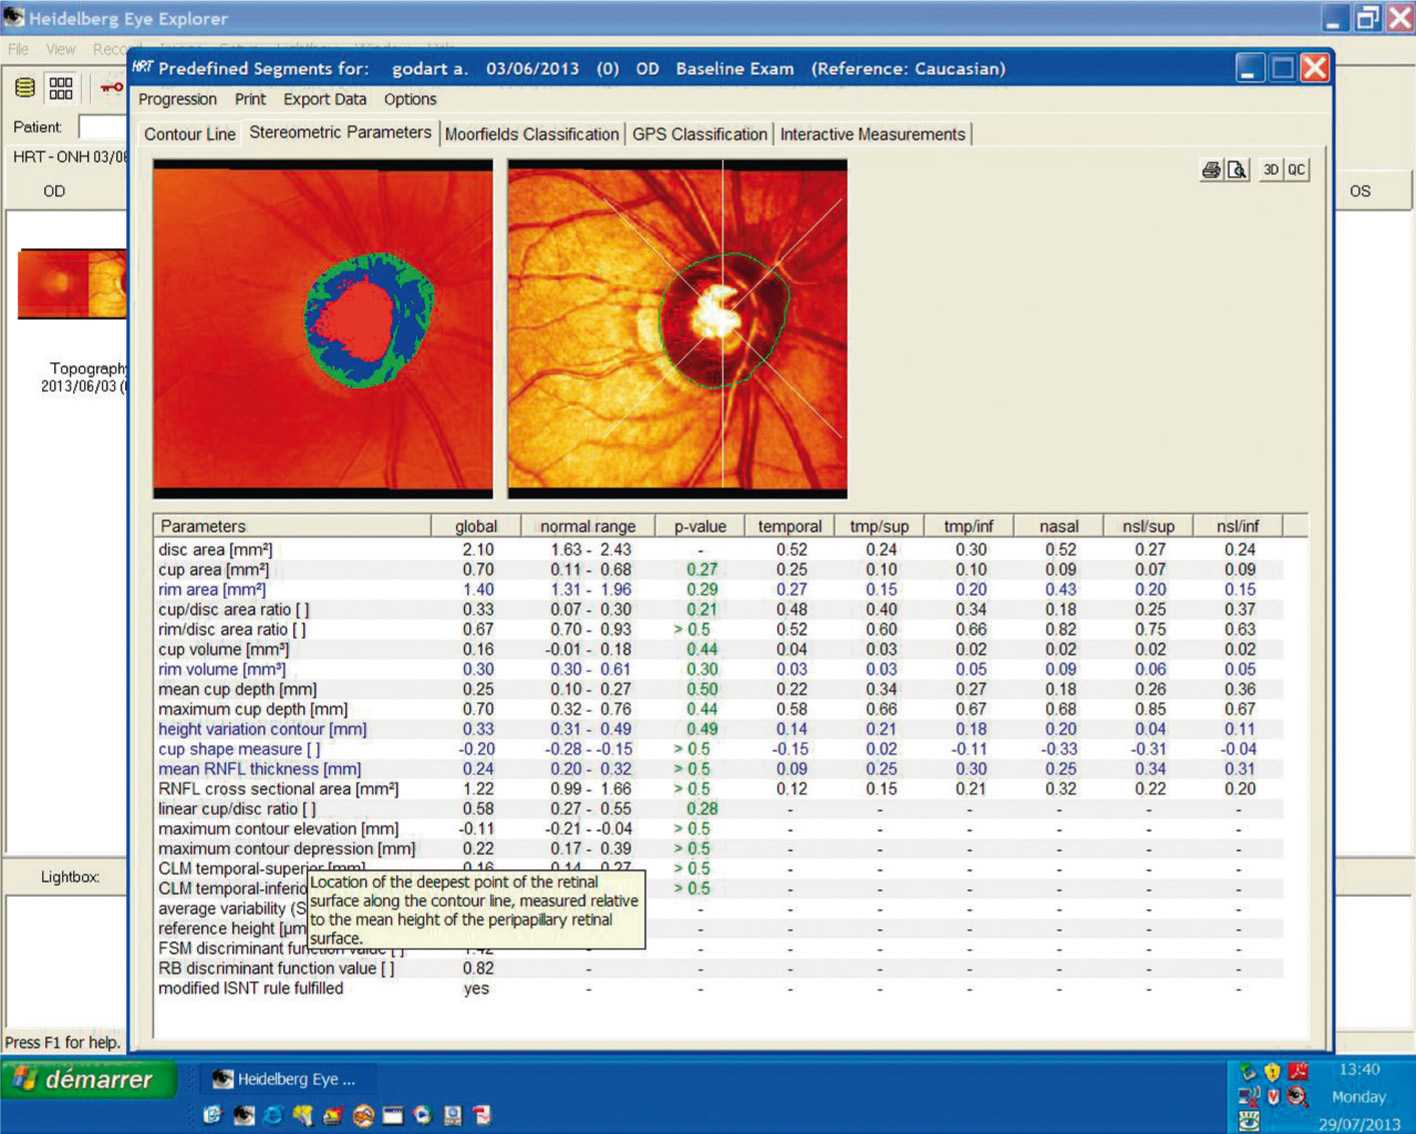This screenshot has height=1134, width=1416.
Task: Click the red PDF icon in the system tray
Action: coord(1298,1071)
